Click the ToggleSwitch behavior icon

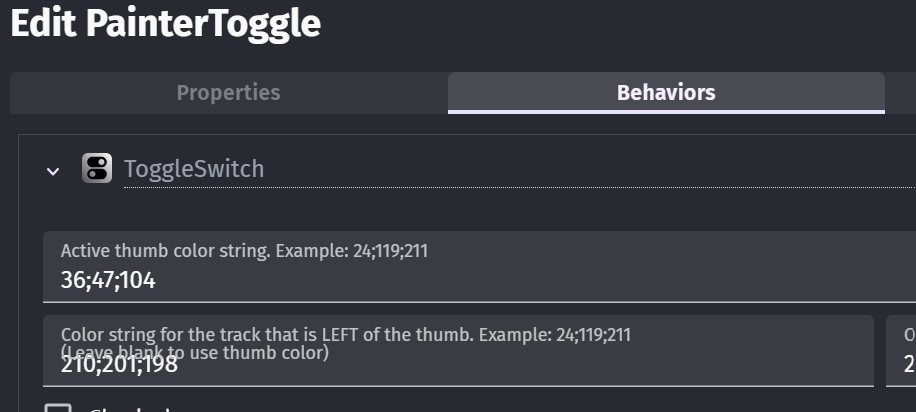click(x=97, y=168)
